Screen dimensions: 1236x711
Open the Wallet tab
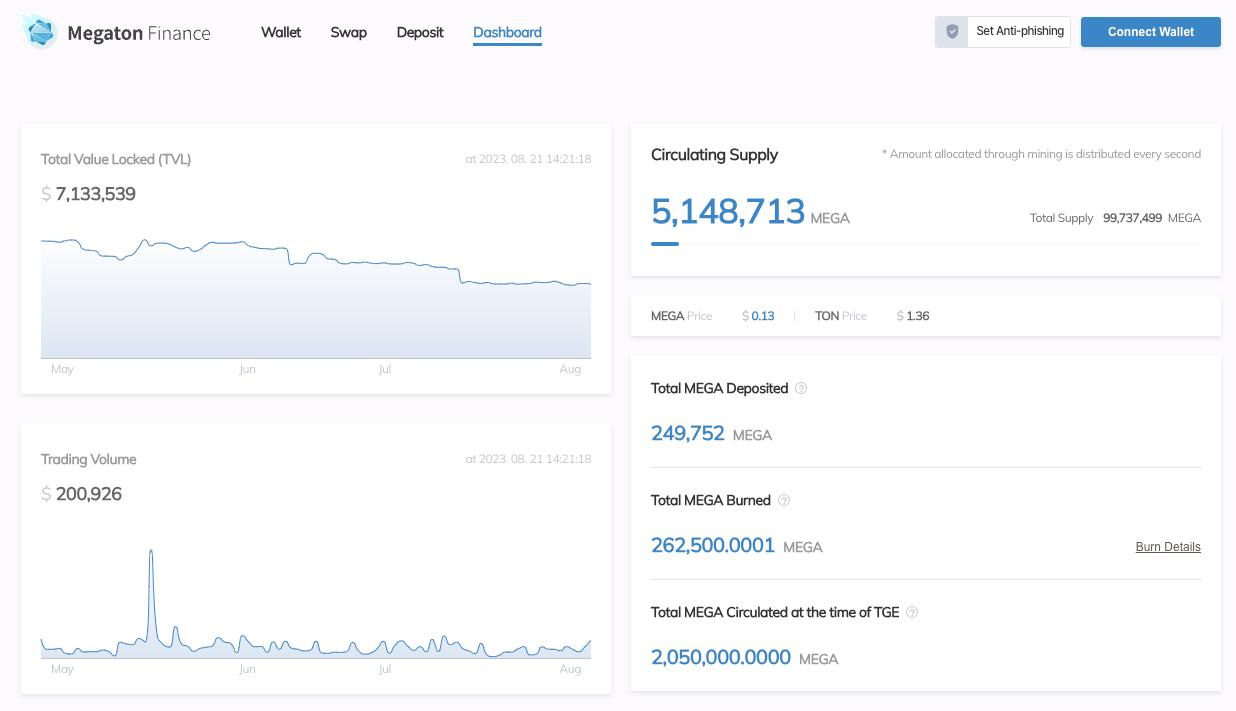281,32
